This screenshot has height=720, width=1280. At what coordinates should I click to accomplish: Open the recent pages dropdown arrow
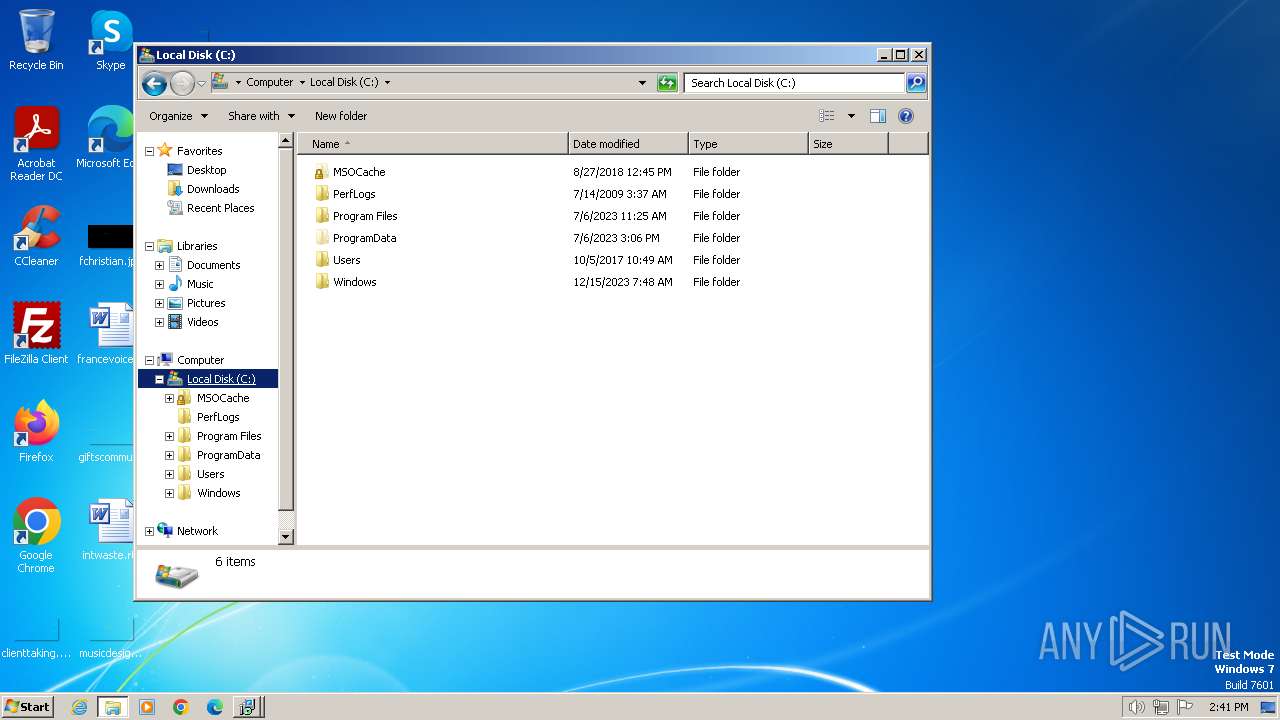click(x=201, y=83)
